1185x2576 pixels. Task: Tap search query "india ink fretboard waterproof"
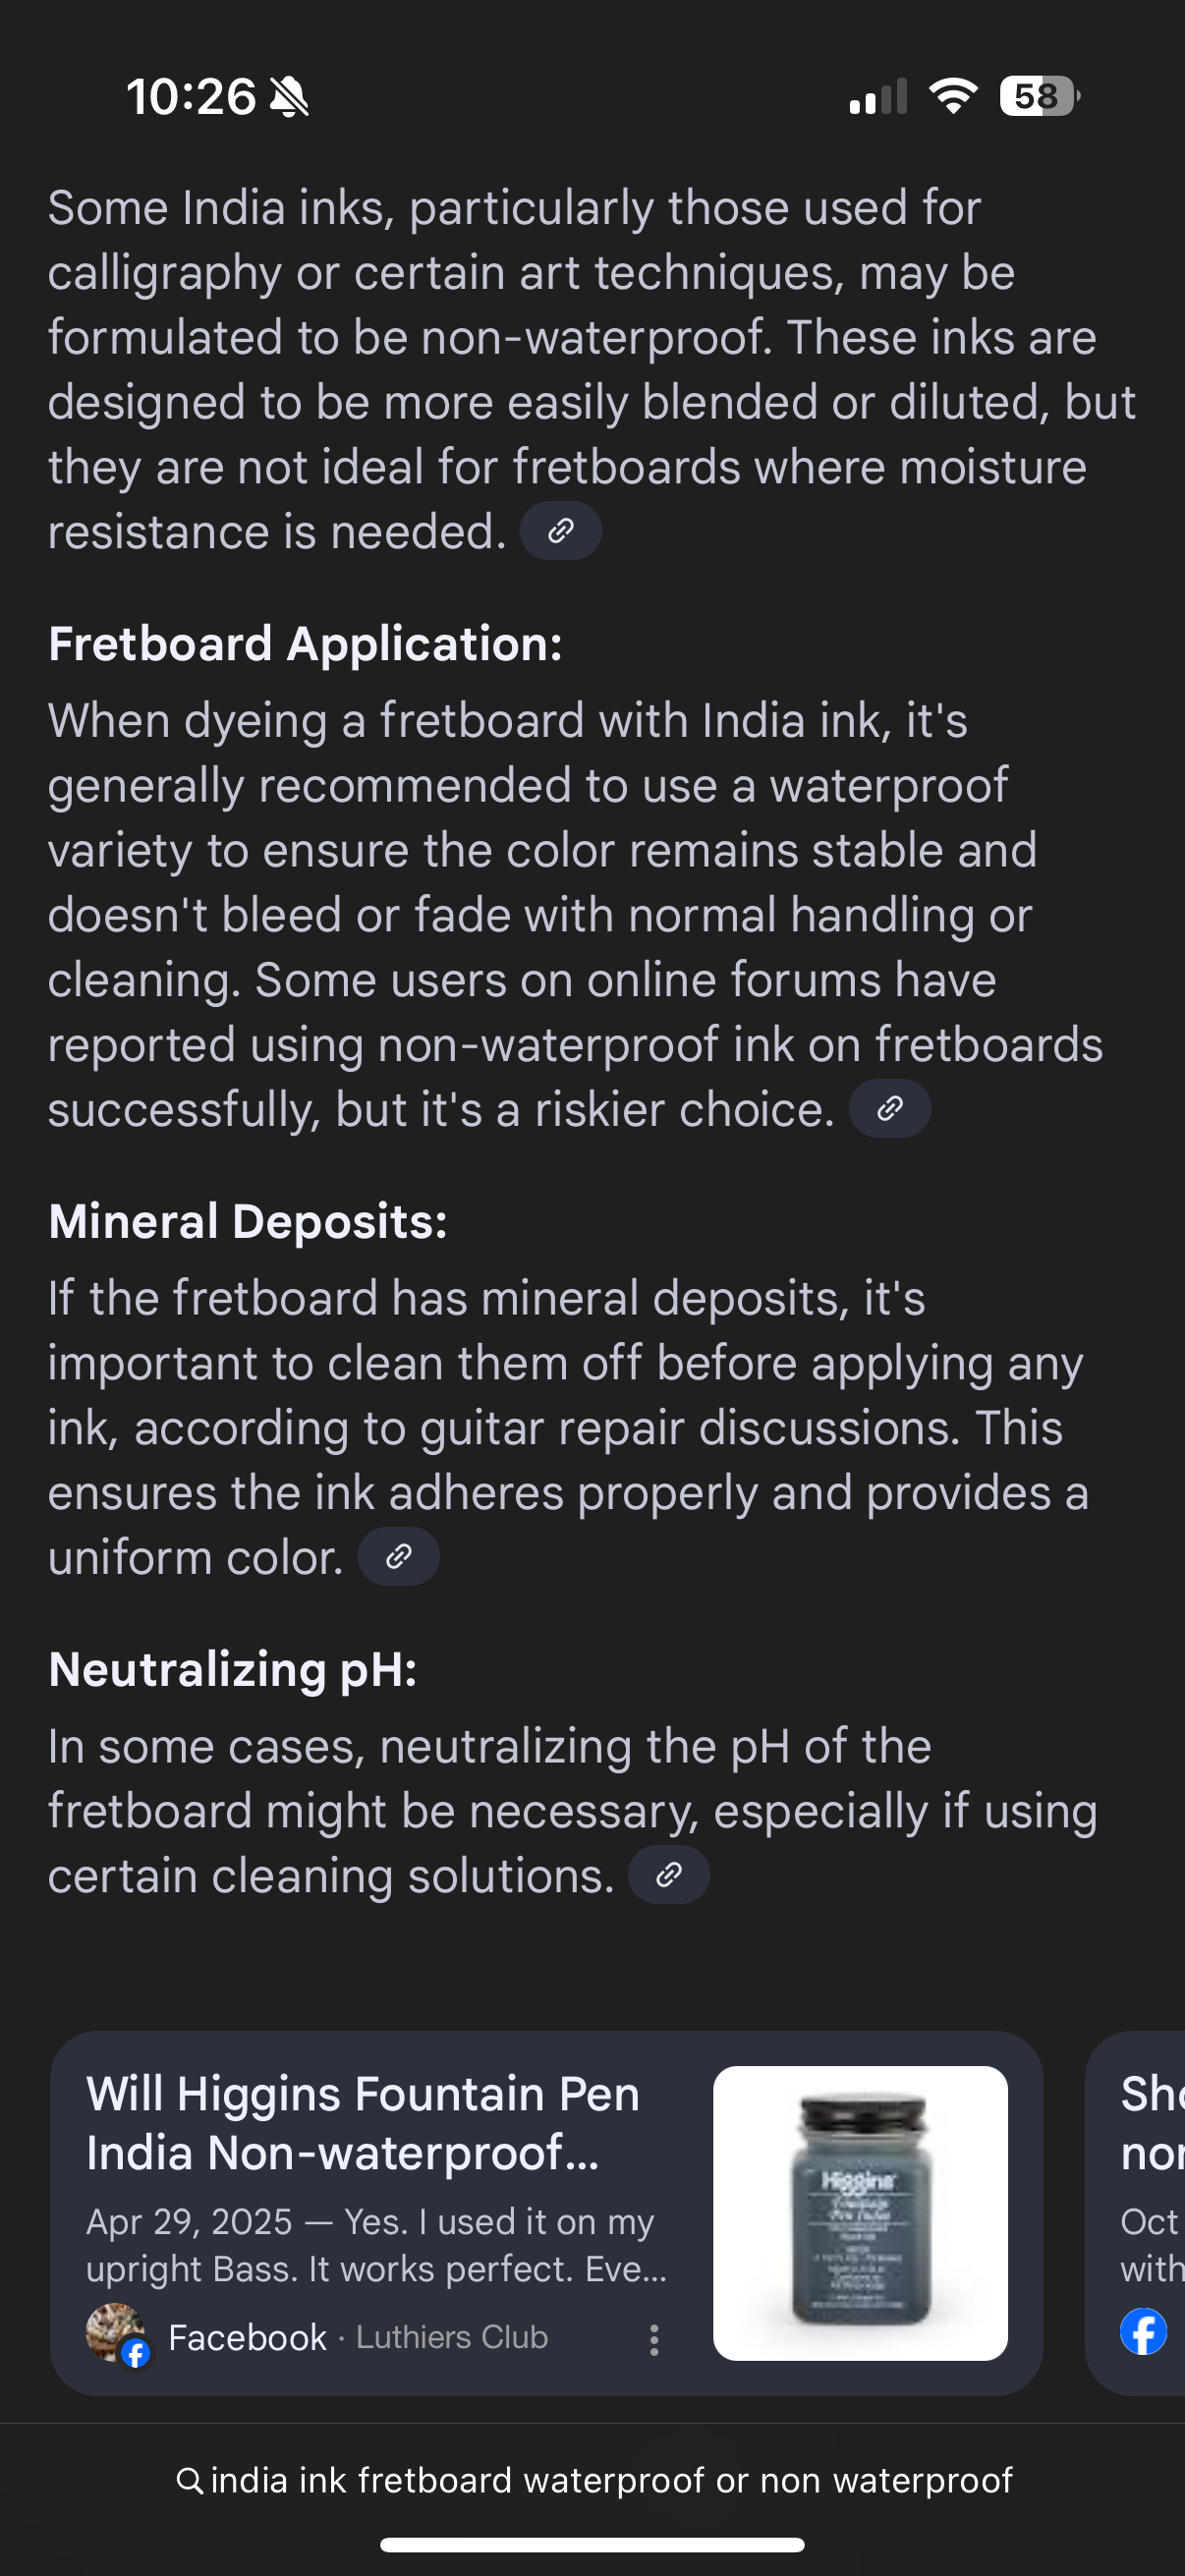click(x=611, y=2480)
